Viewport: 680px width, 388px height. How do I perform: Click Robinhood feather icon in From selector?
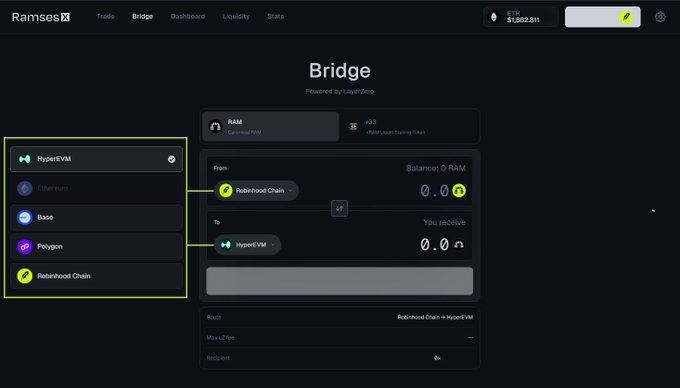(226, 190)
